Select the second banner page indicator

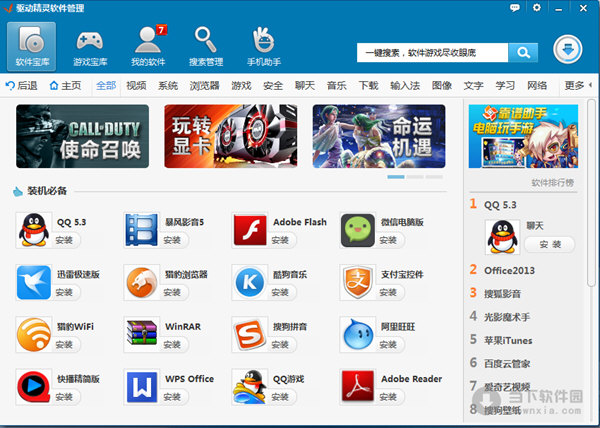(x=415, y=177)
